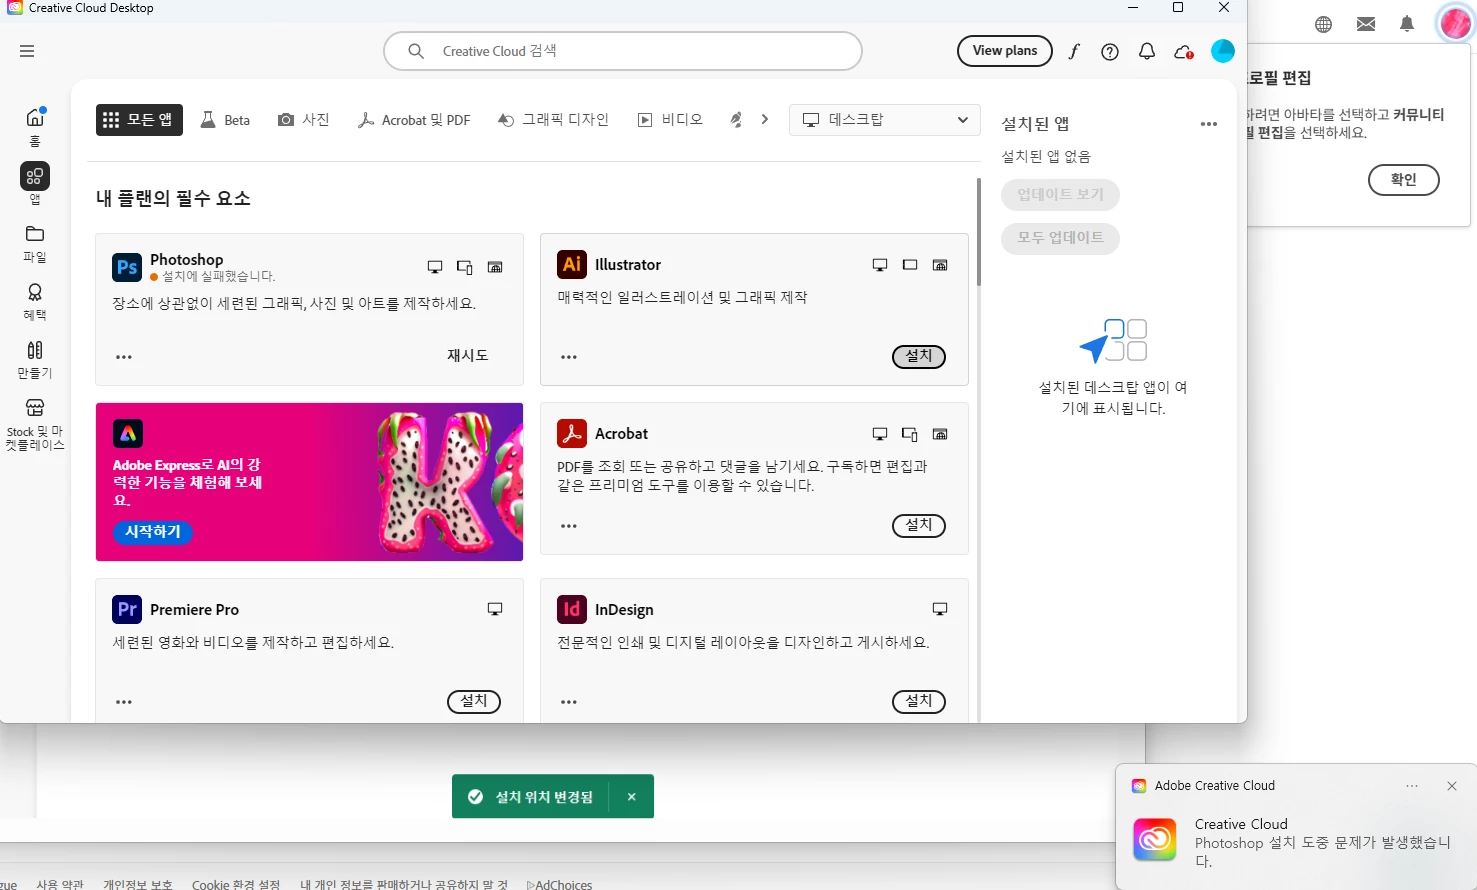
Task: Open Photoshop card more options menu
Action: pos(124,357)
